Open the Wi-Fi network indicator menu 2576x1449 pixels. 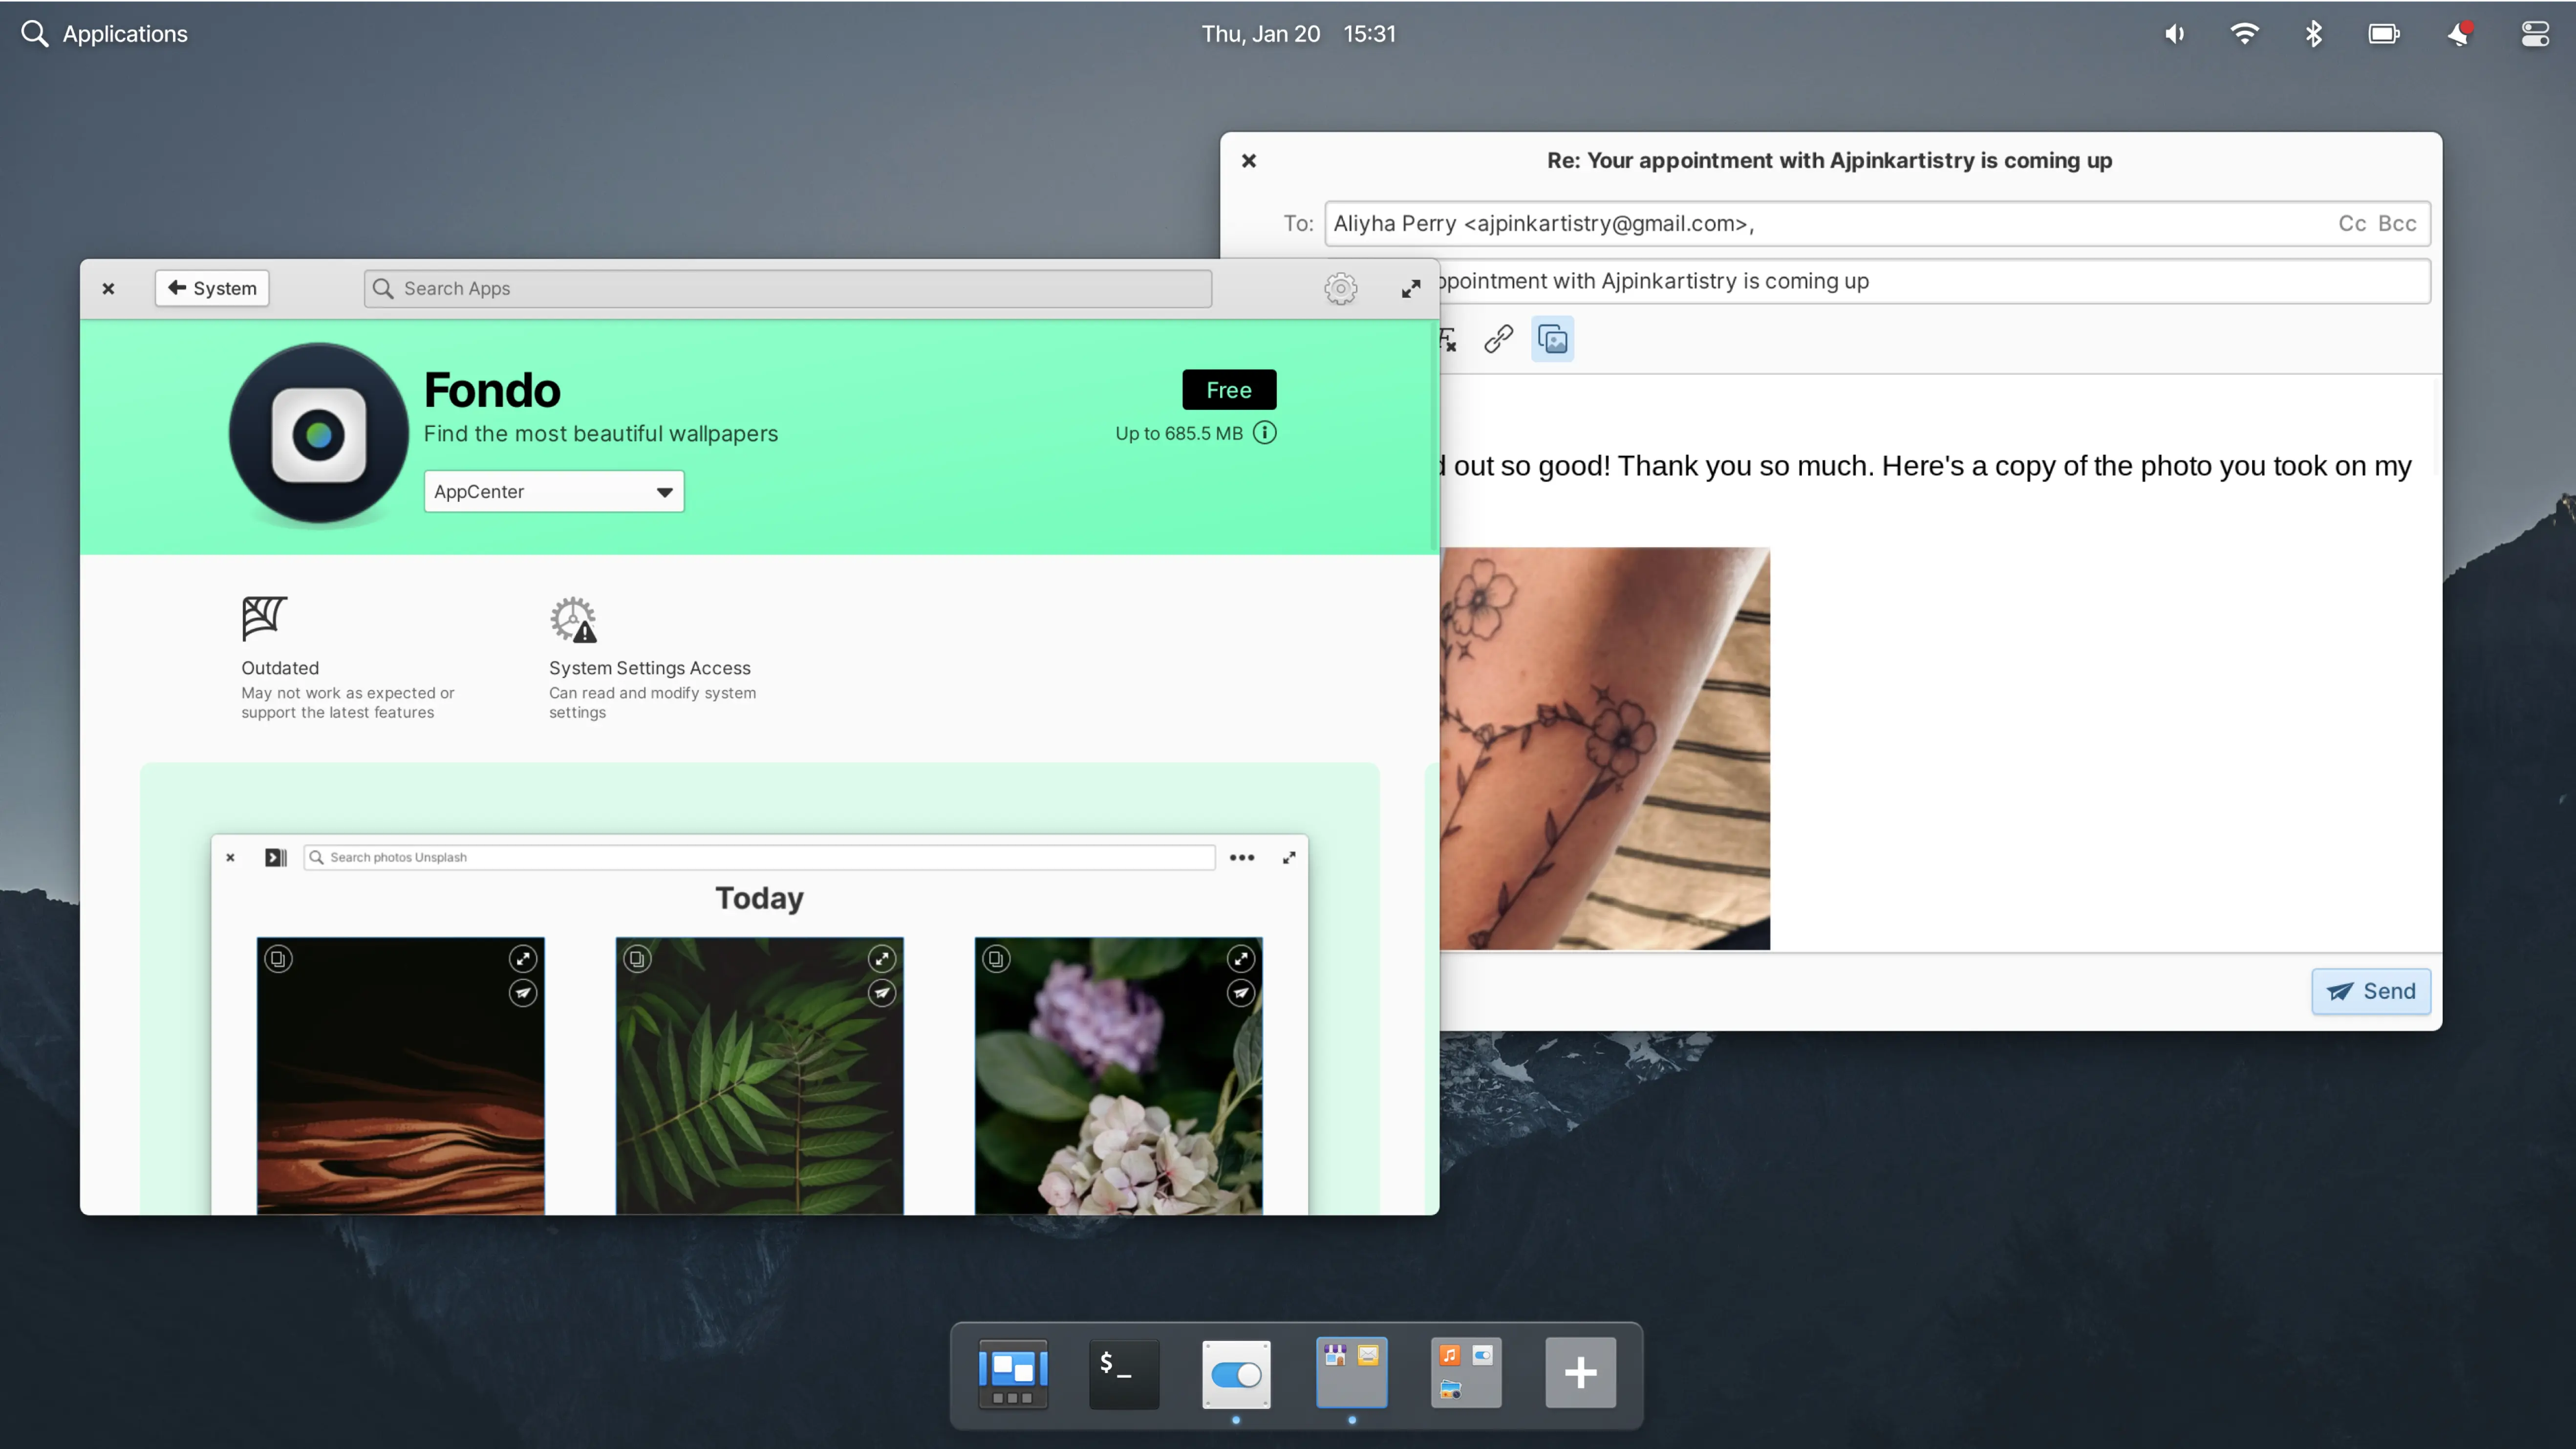point(2244,34)
